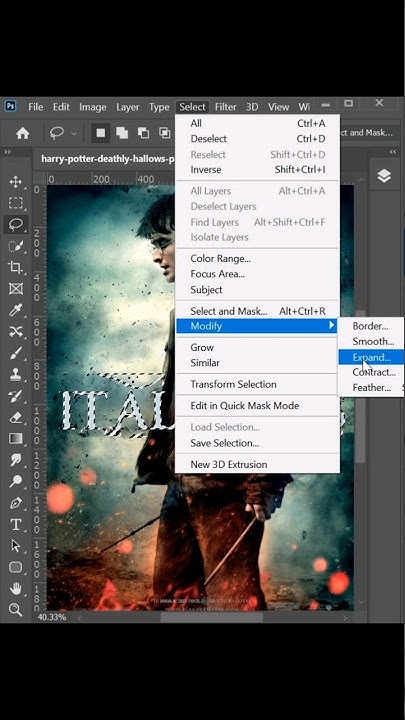The width and height of the screenshot is (405, 720).
Task: Expand the toolbox with double arrows
Action: coord(7,152)
